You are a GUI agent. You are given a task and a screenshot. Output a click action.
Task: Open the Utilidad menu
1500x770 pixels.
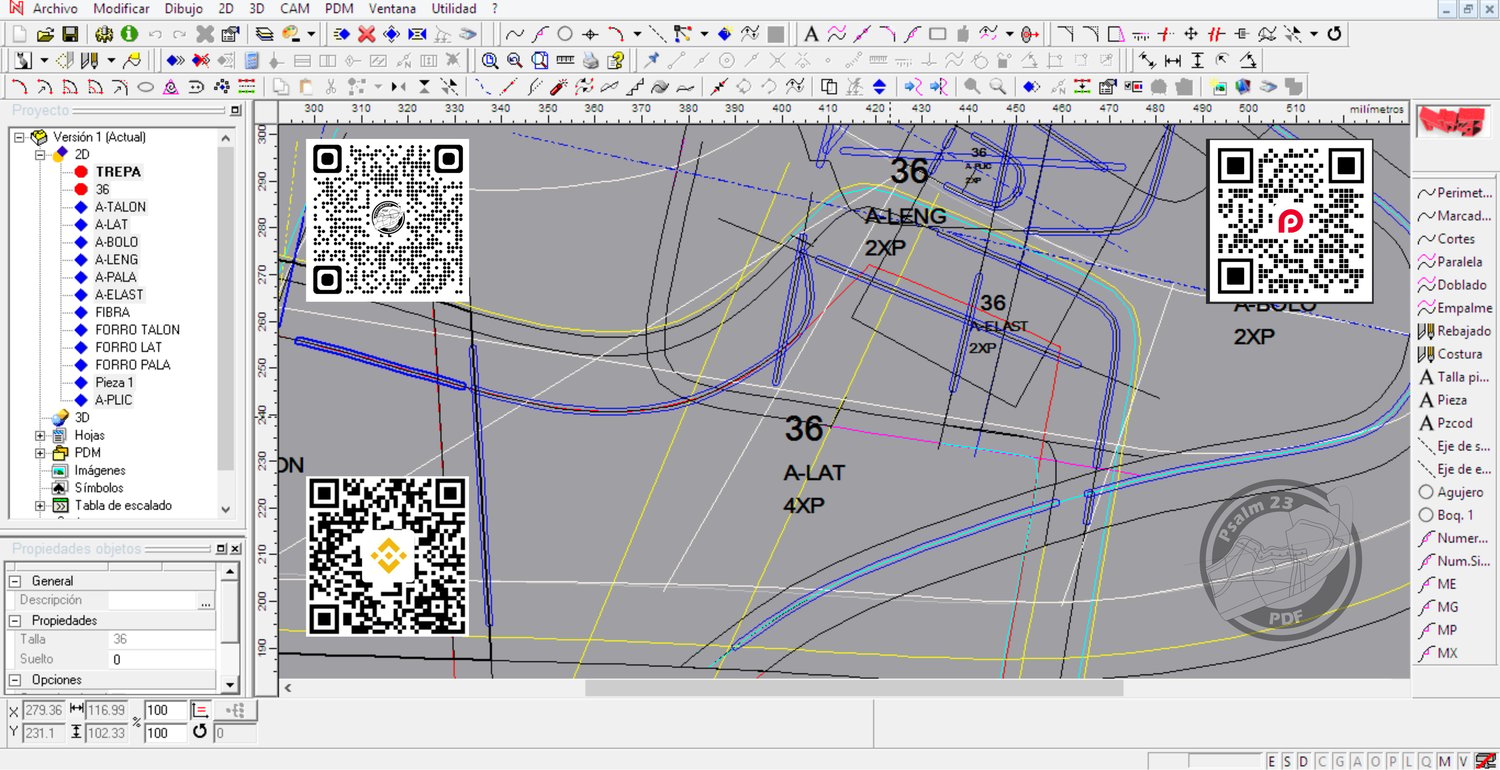[x=454, y=8]
